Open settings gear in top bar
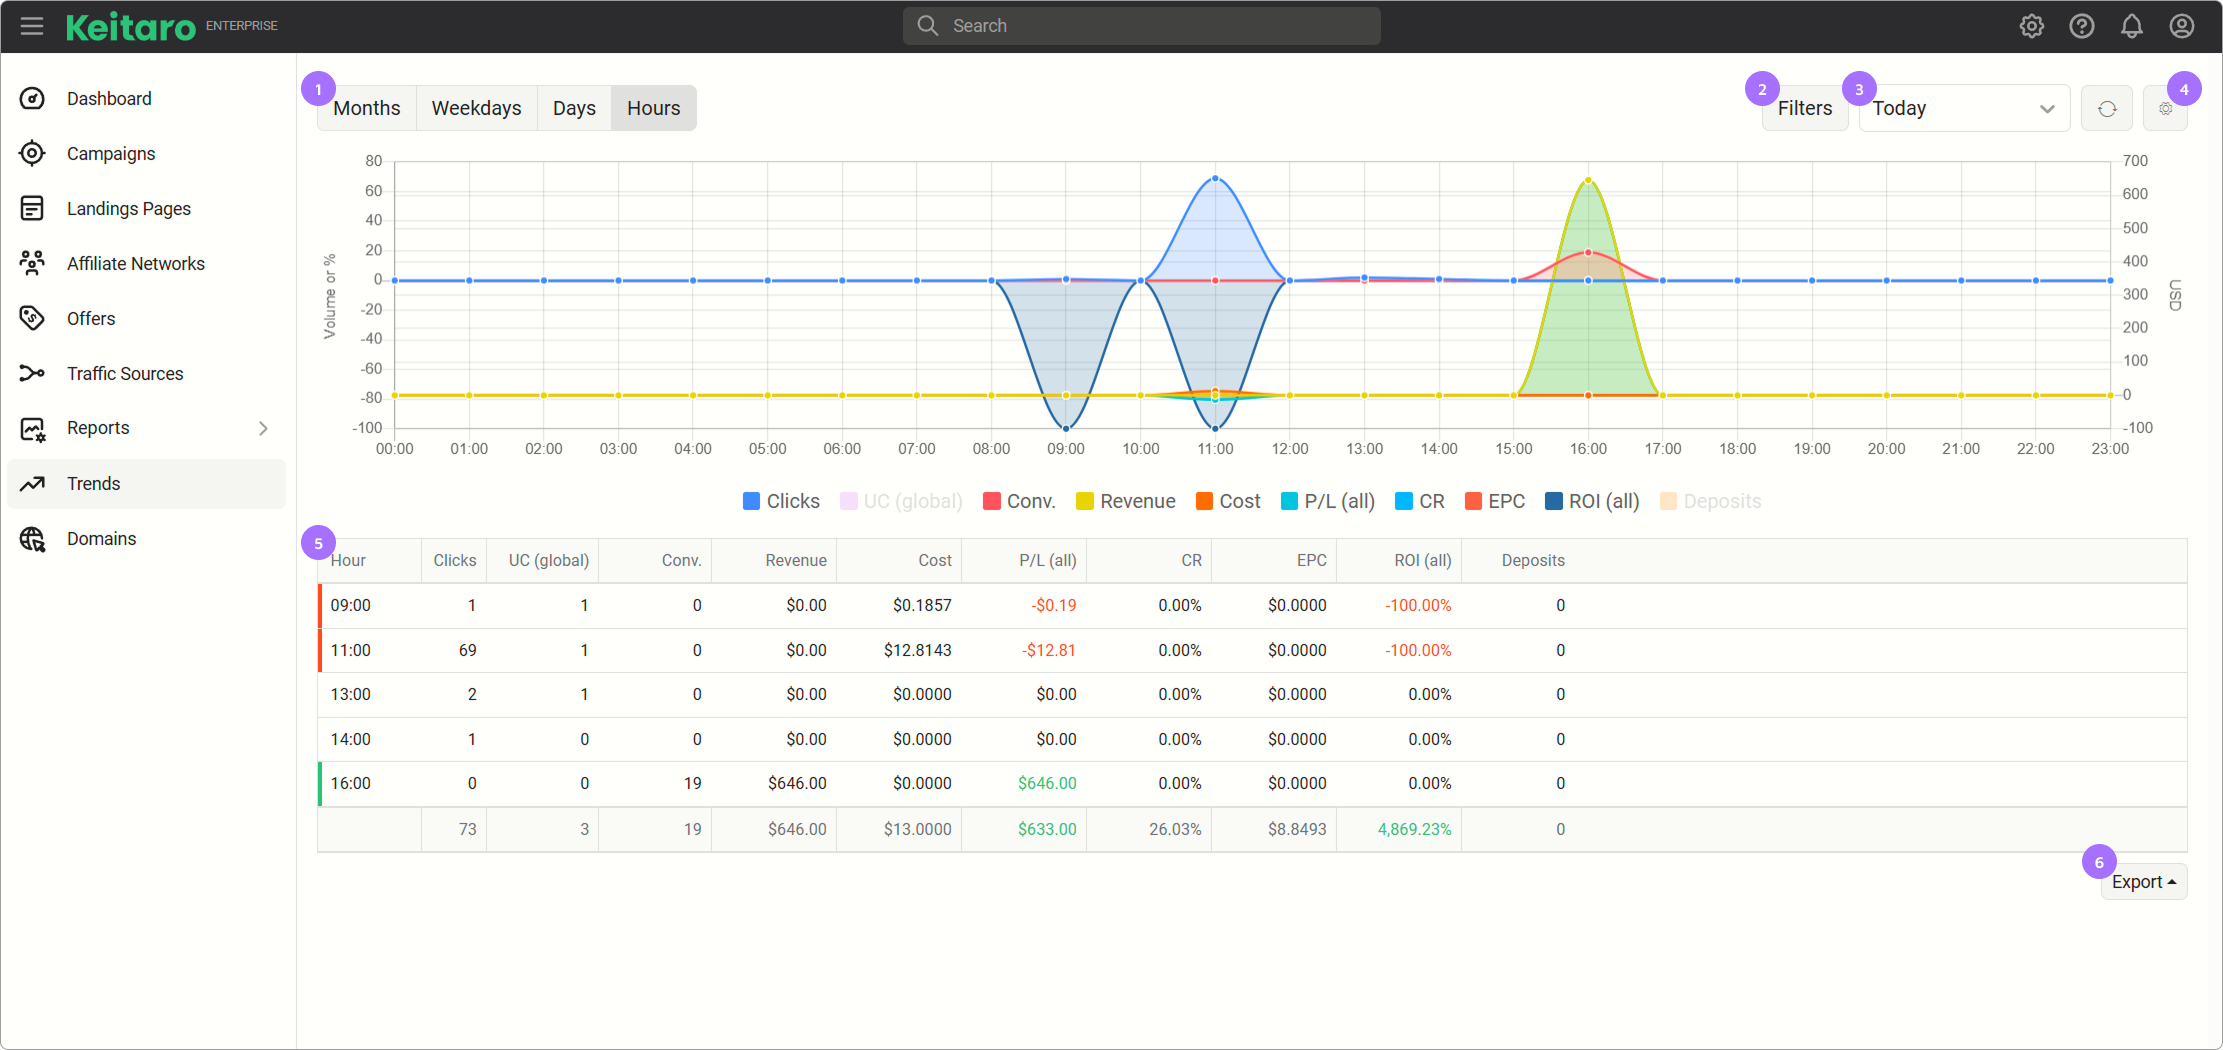The width and height of the screenshot is (2223, 1050). coord(2031,26)
